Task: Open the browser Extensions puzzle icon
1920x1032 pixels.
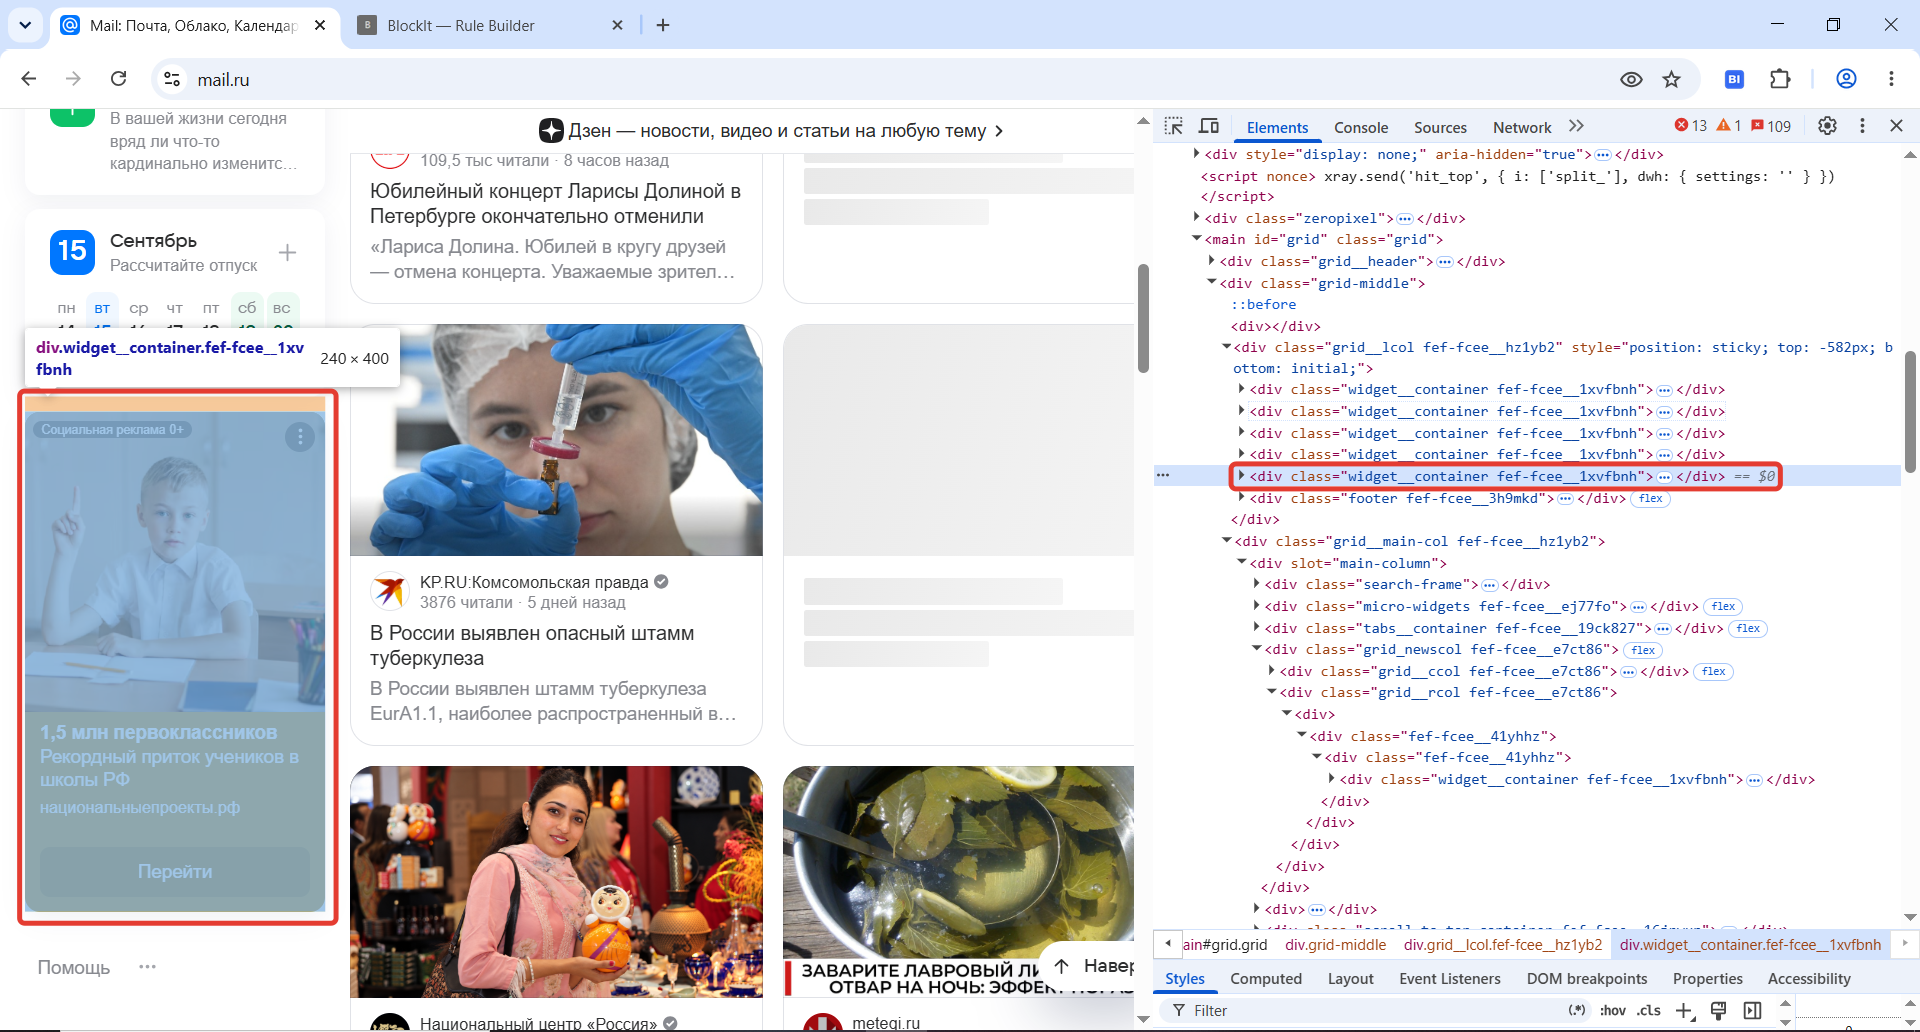Action: [x=1780, y=79]
